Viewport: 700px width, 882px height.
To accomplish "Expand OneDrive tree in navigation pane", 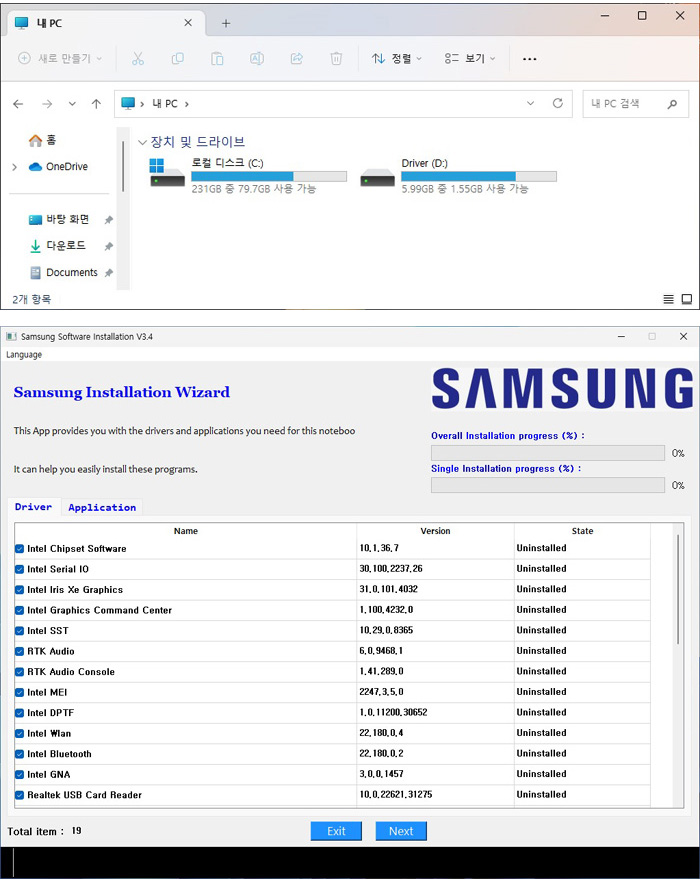I will [14, 167].
